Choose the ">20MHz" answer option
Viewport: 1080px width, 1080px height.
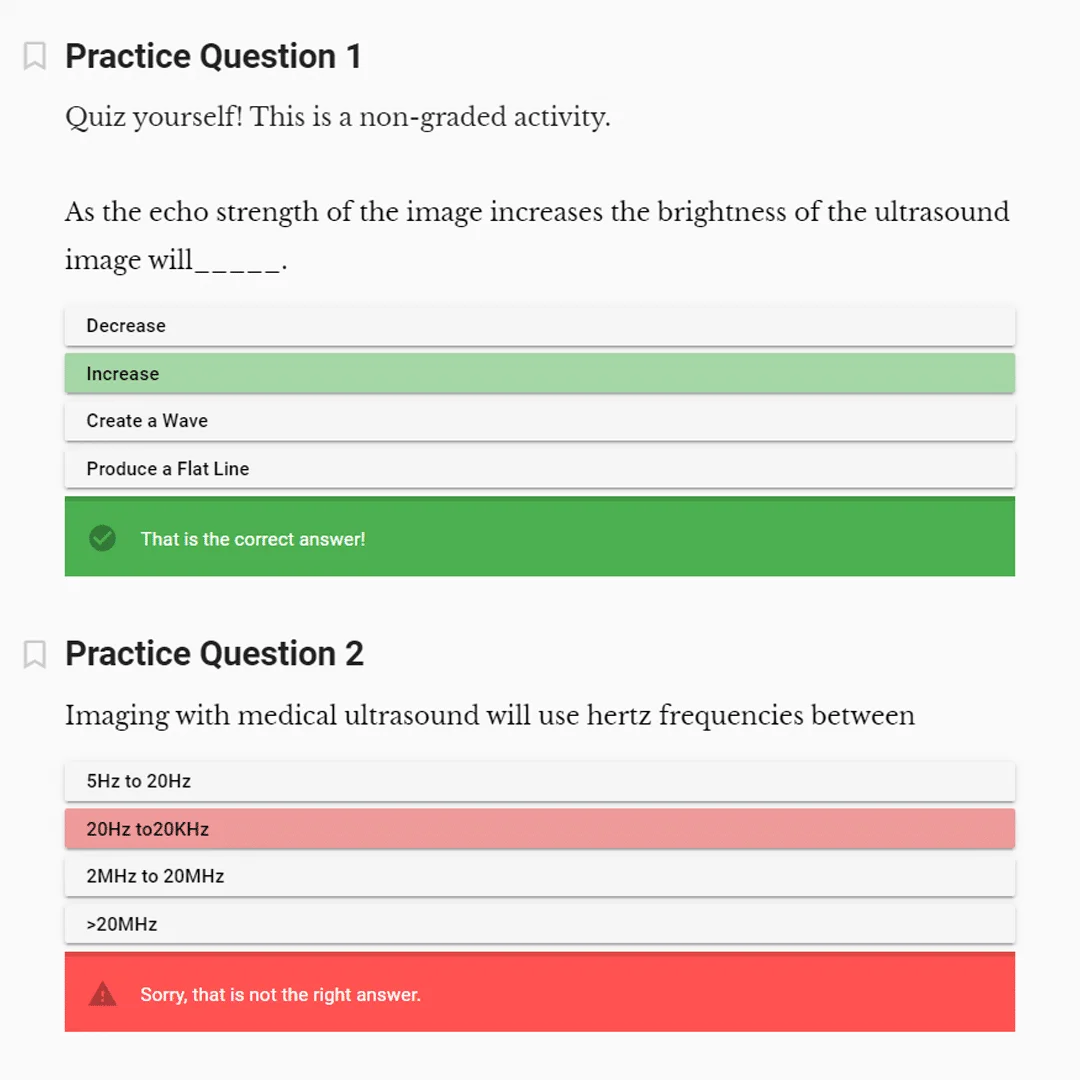tap(540, 924)
